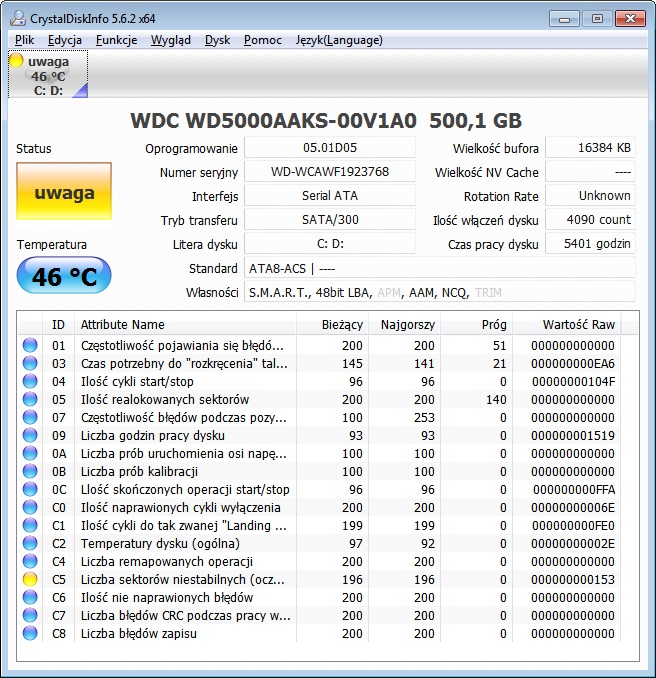This screenshot has width=656, height=678.
Task: Click the Własności features field
Action: (440, 292)
